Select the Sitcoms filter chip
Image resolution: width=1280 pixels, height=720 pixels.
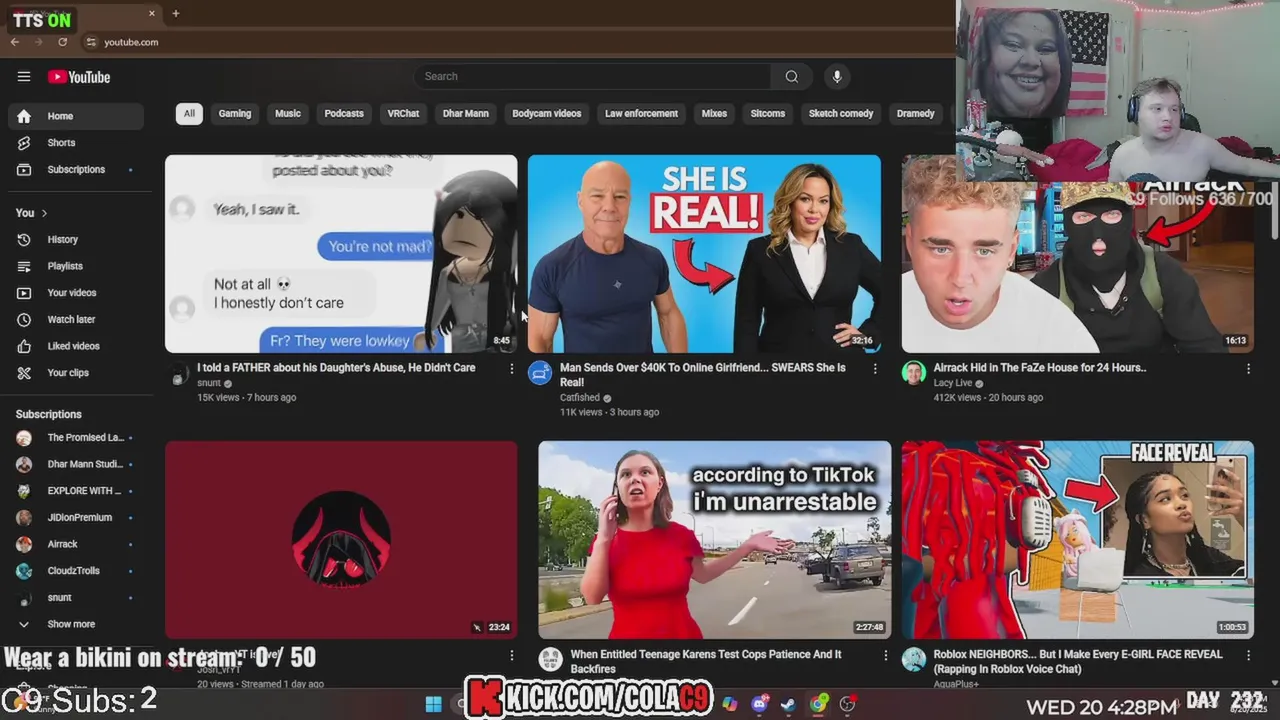coord(768,113)
